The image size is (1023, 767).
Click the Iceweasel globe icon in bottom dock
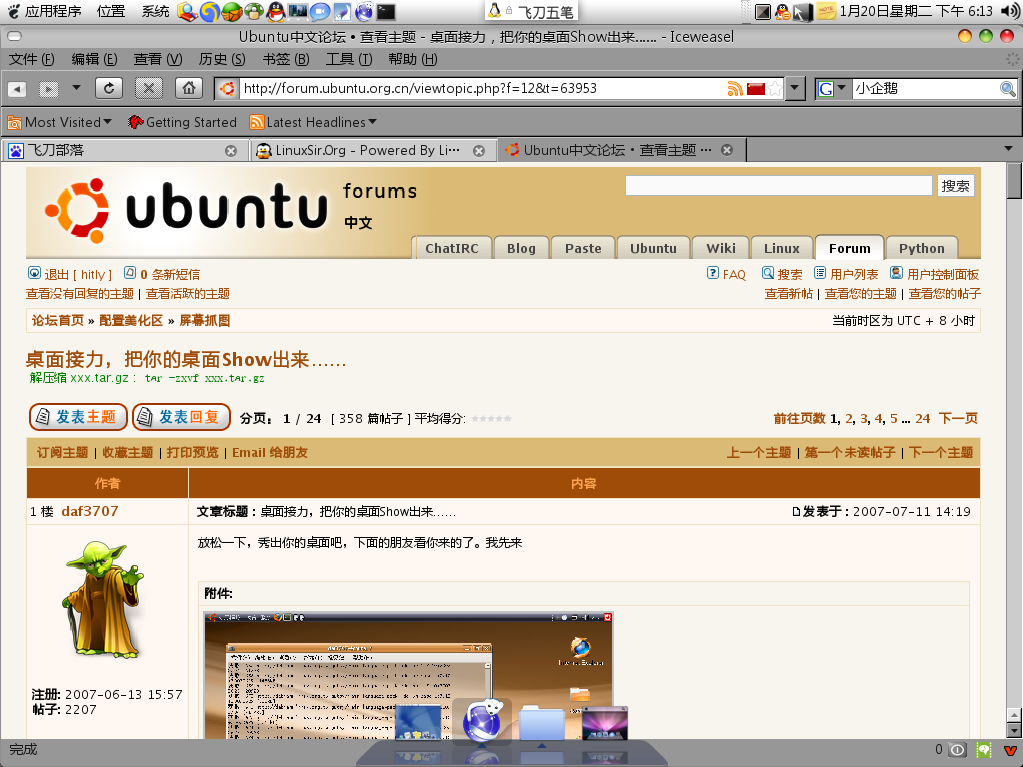coord(482,721)
